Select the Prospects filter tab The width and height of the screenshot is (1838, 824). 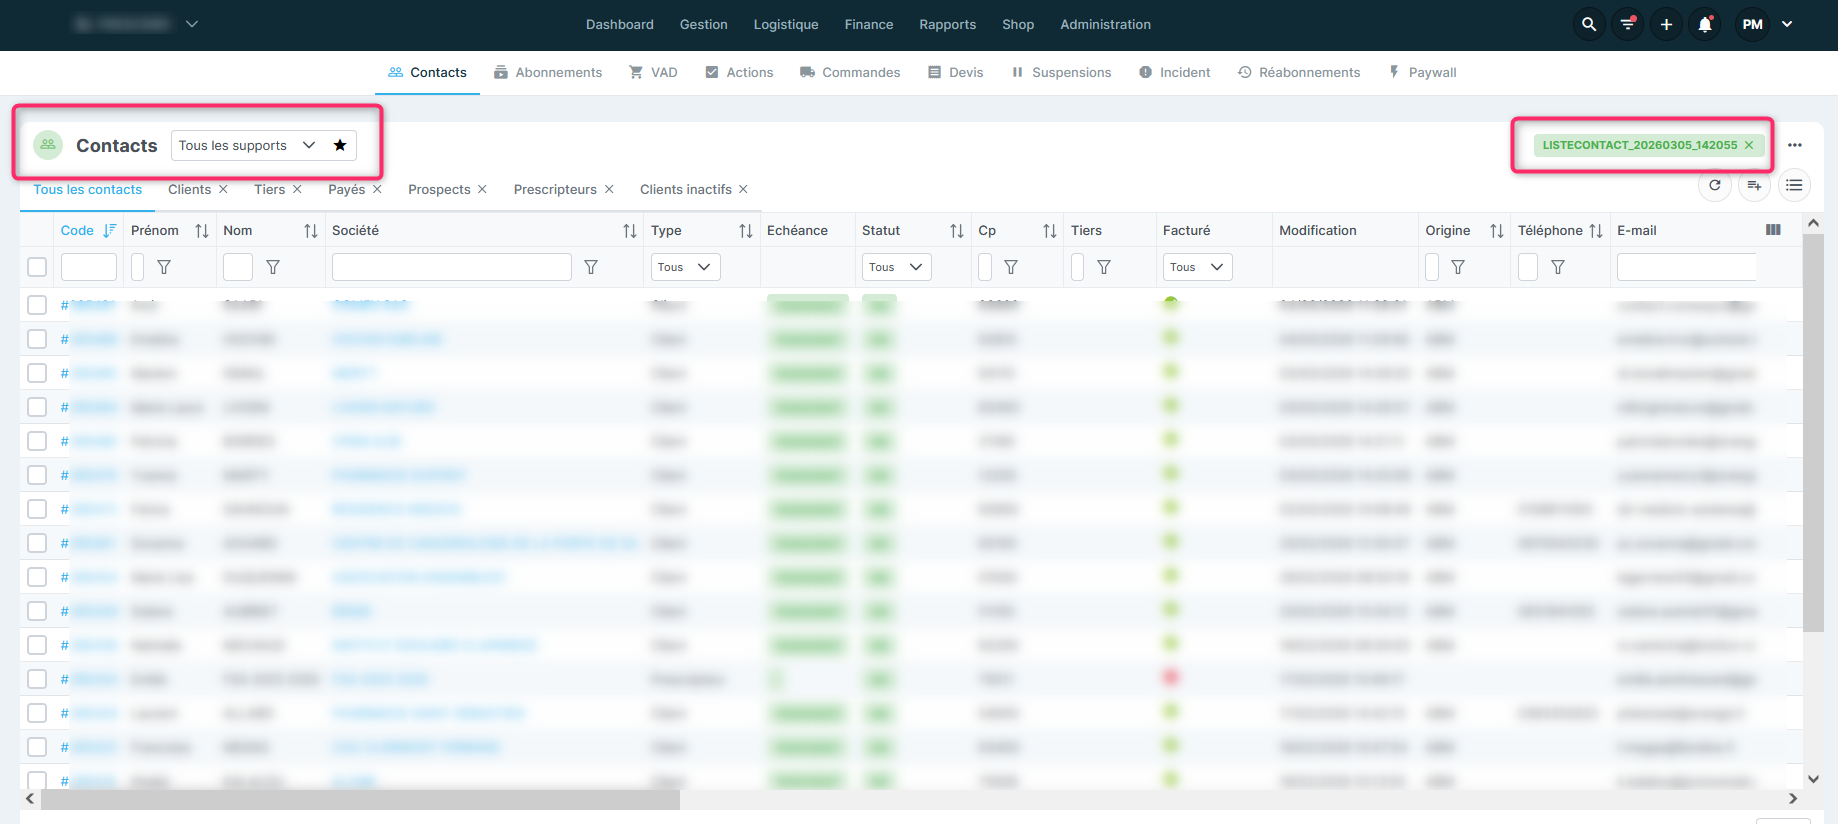439,190
